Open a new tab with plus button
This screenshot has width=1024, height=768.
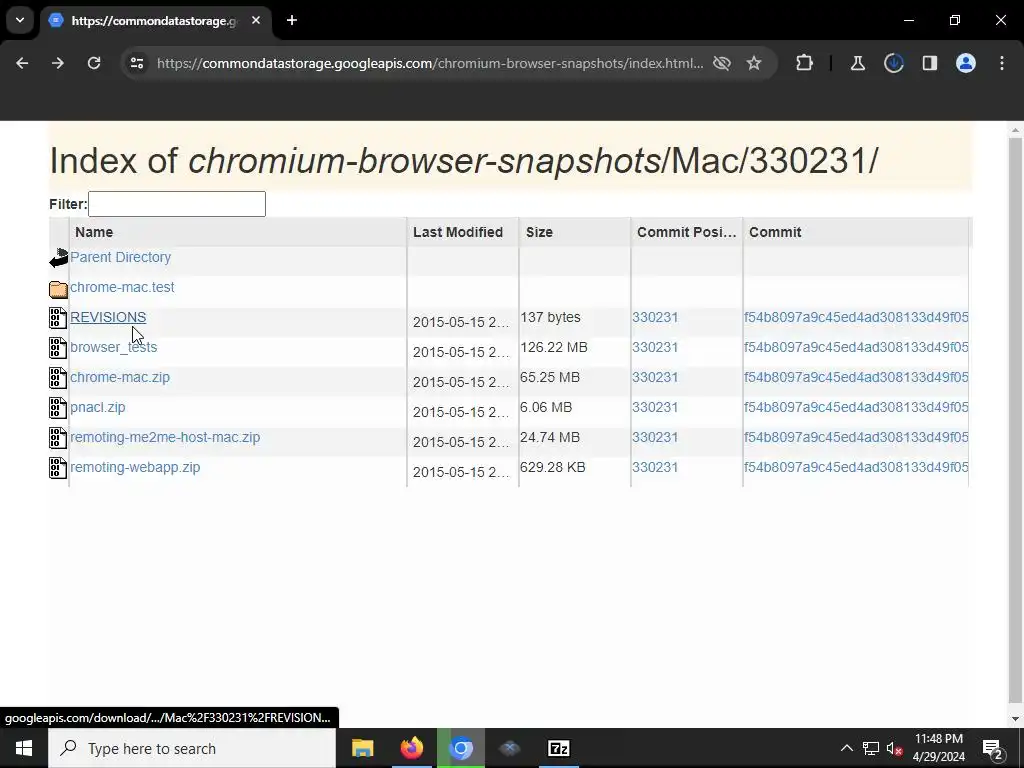(x=292, y=20)
